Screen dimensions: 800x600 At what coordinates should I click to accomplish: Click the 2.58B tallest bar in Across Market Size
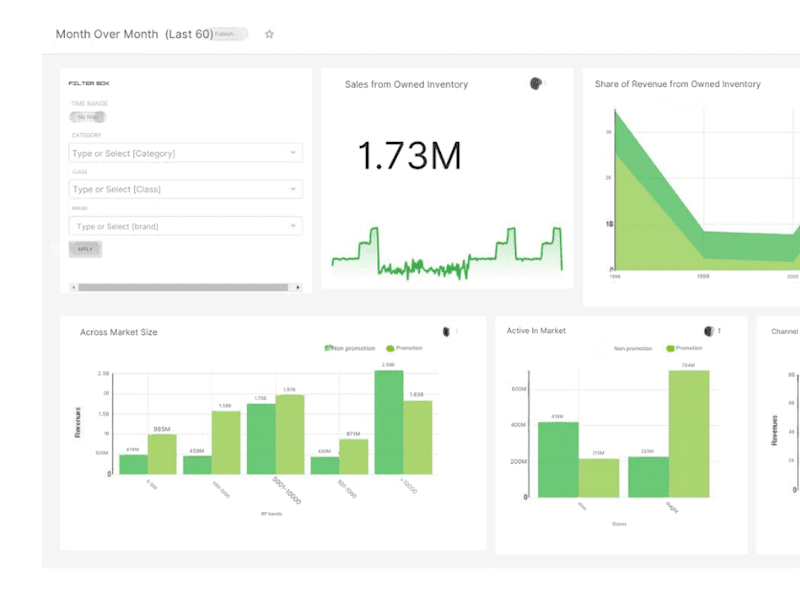(389, 422)
